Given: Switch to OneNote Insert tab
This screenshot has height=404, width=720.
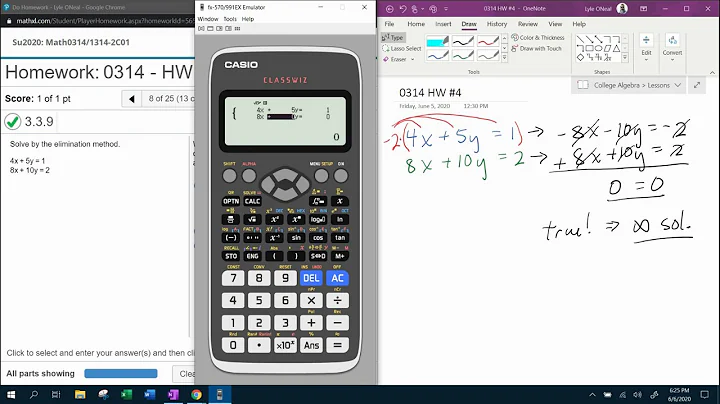Looking at the screenshot, I should click(443, 24).
